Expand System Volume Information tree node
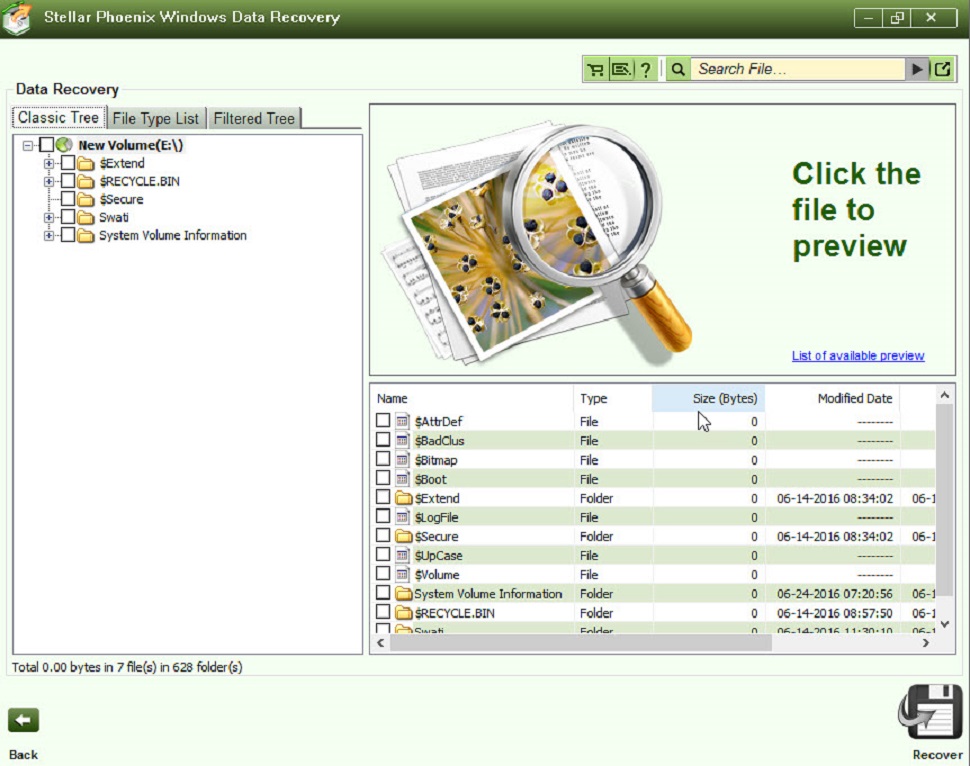970x766 pixels. tap(49, 236)
